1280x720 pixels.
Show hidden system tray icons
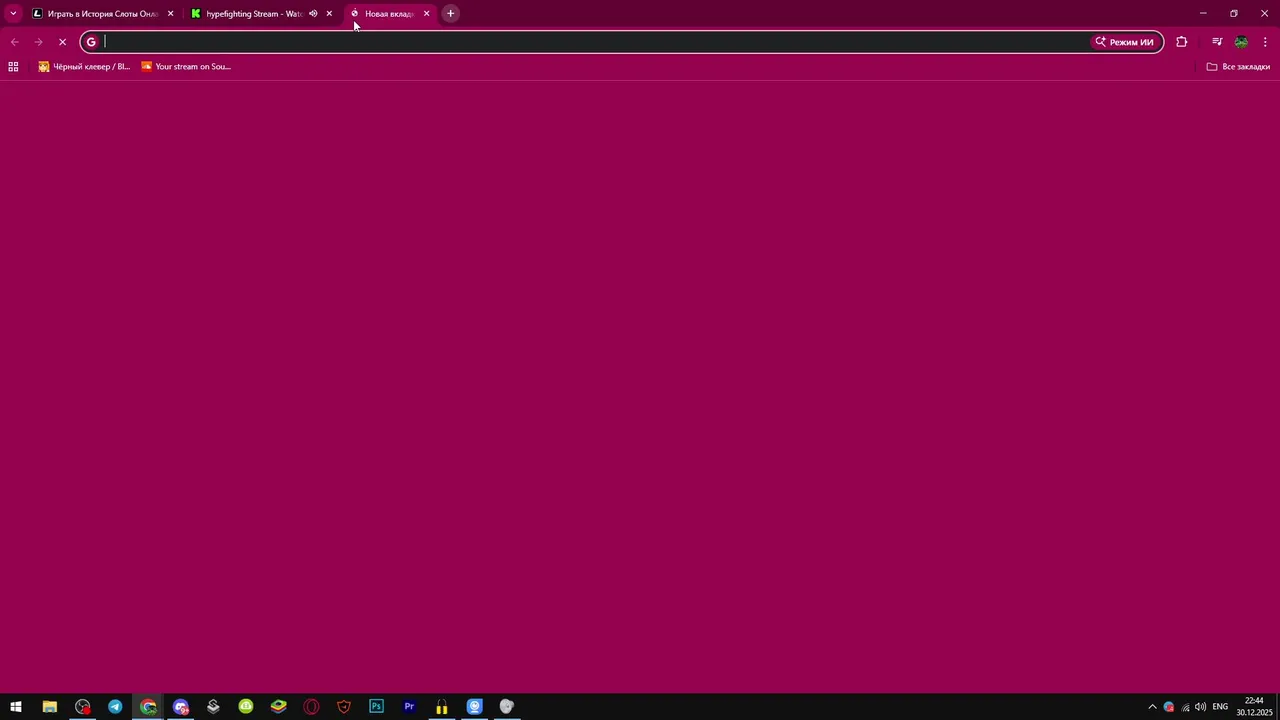pos(1152,707)
